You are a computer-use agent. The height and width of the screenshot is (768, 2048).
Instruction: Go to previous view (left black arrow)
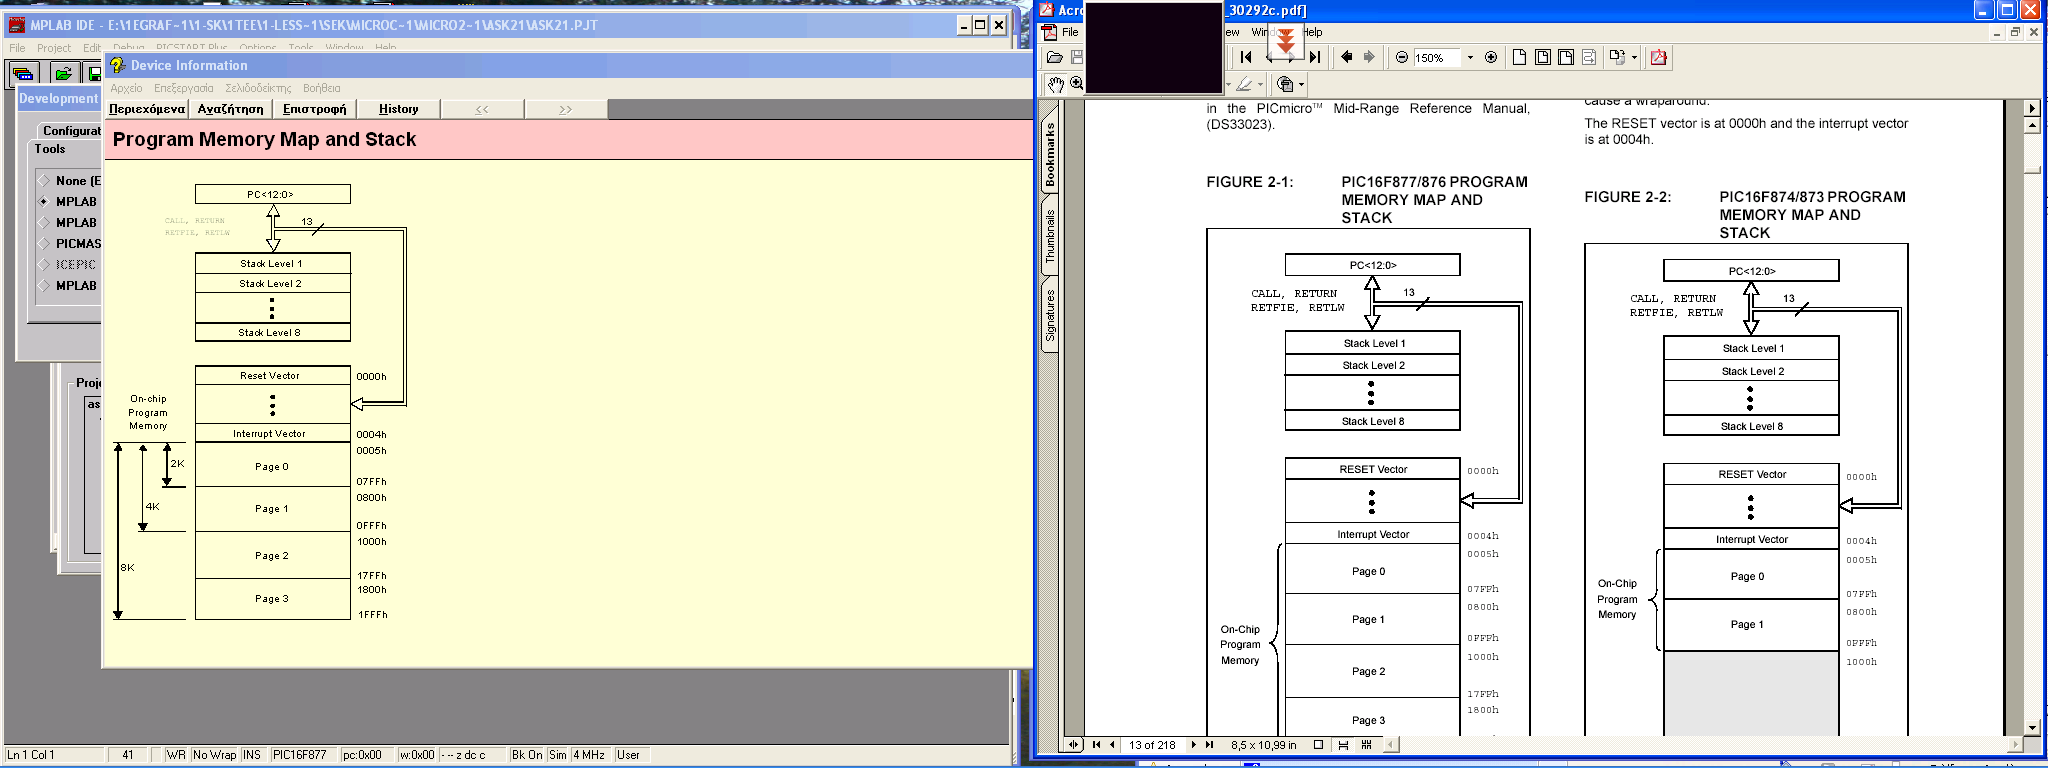coord(1346,57)
